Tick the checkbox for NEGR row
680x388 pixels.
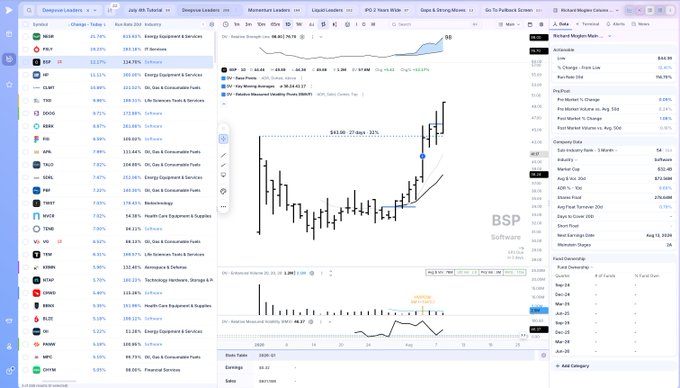pyautogui.click(x=26, y=37)
